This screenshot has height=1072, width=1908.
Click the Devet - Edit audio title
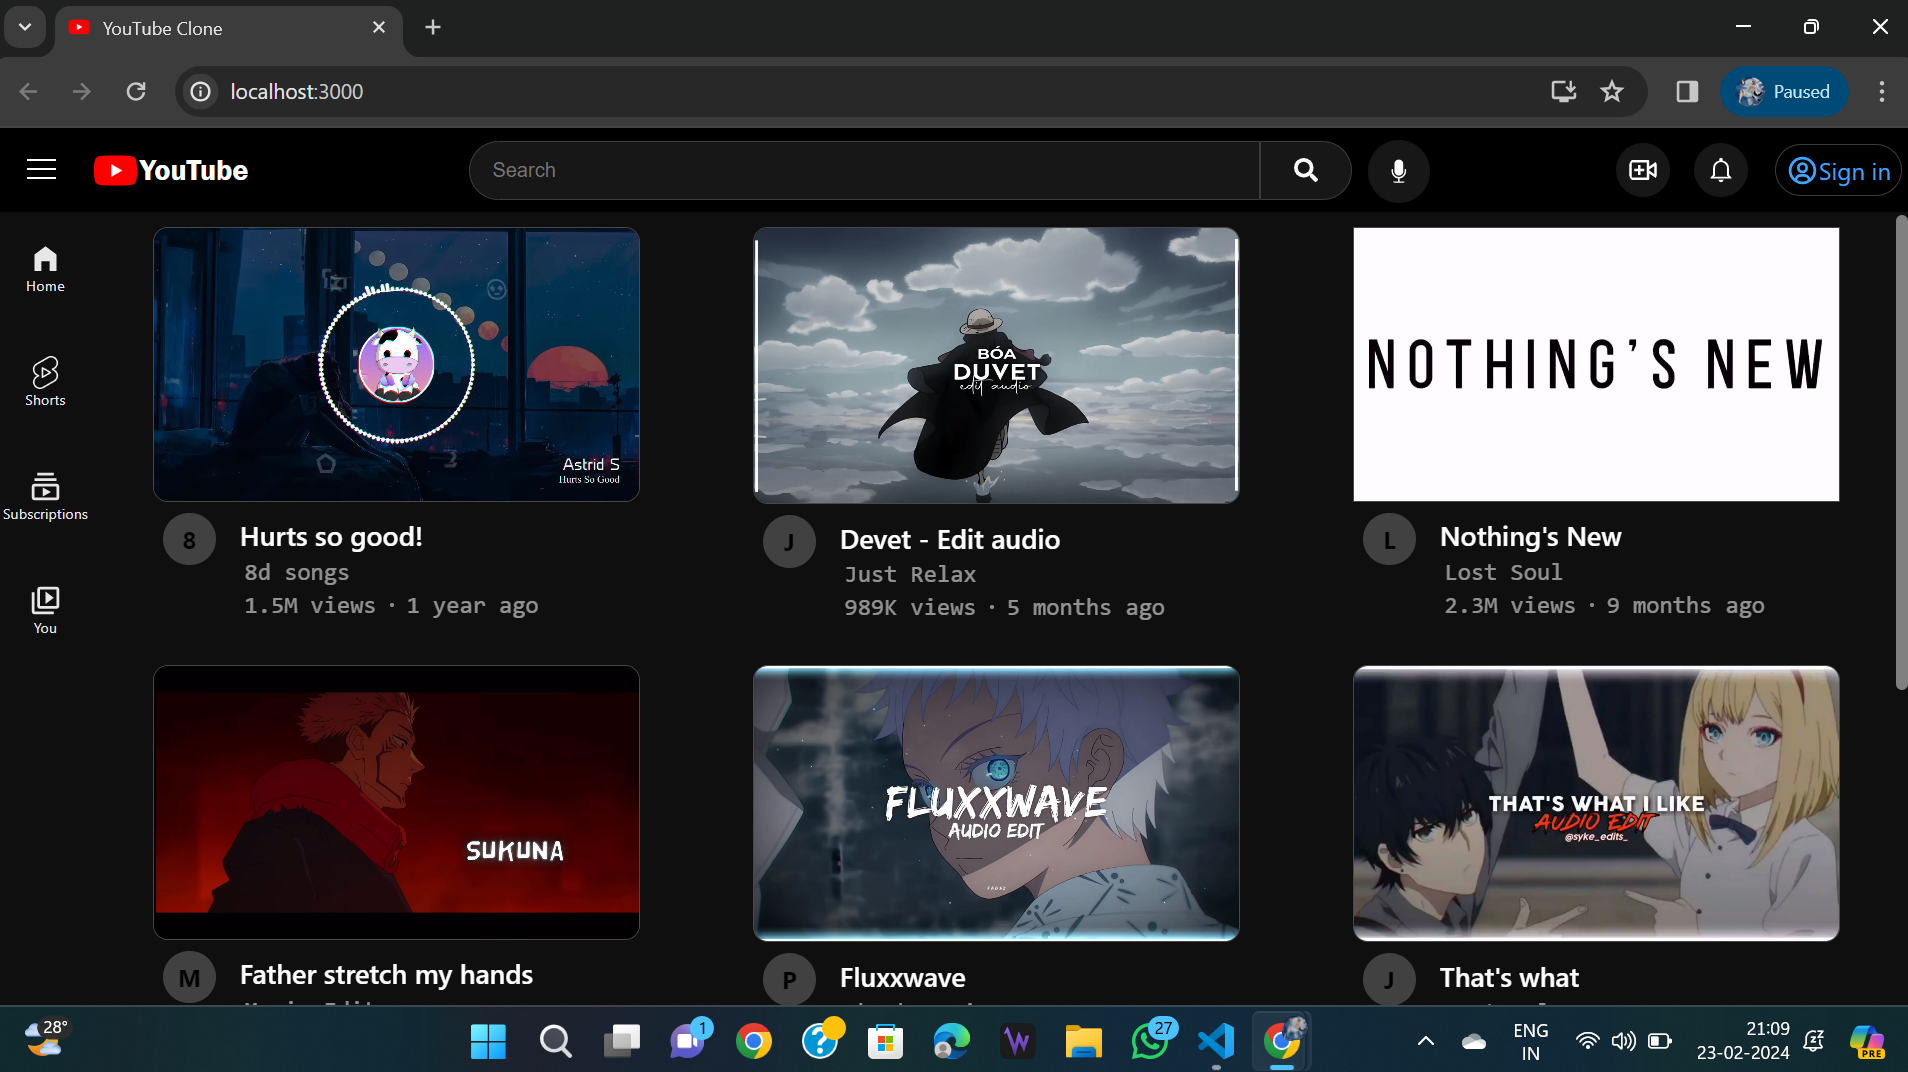point(950,540)
